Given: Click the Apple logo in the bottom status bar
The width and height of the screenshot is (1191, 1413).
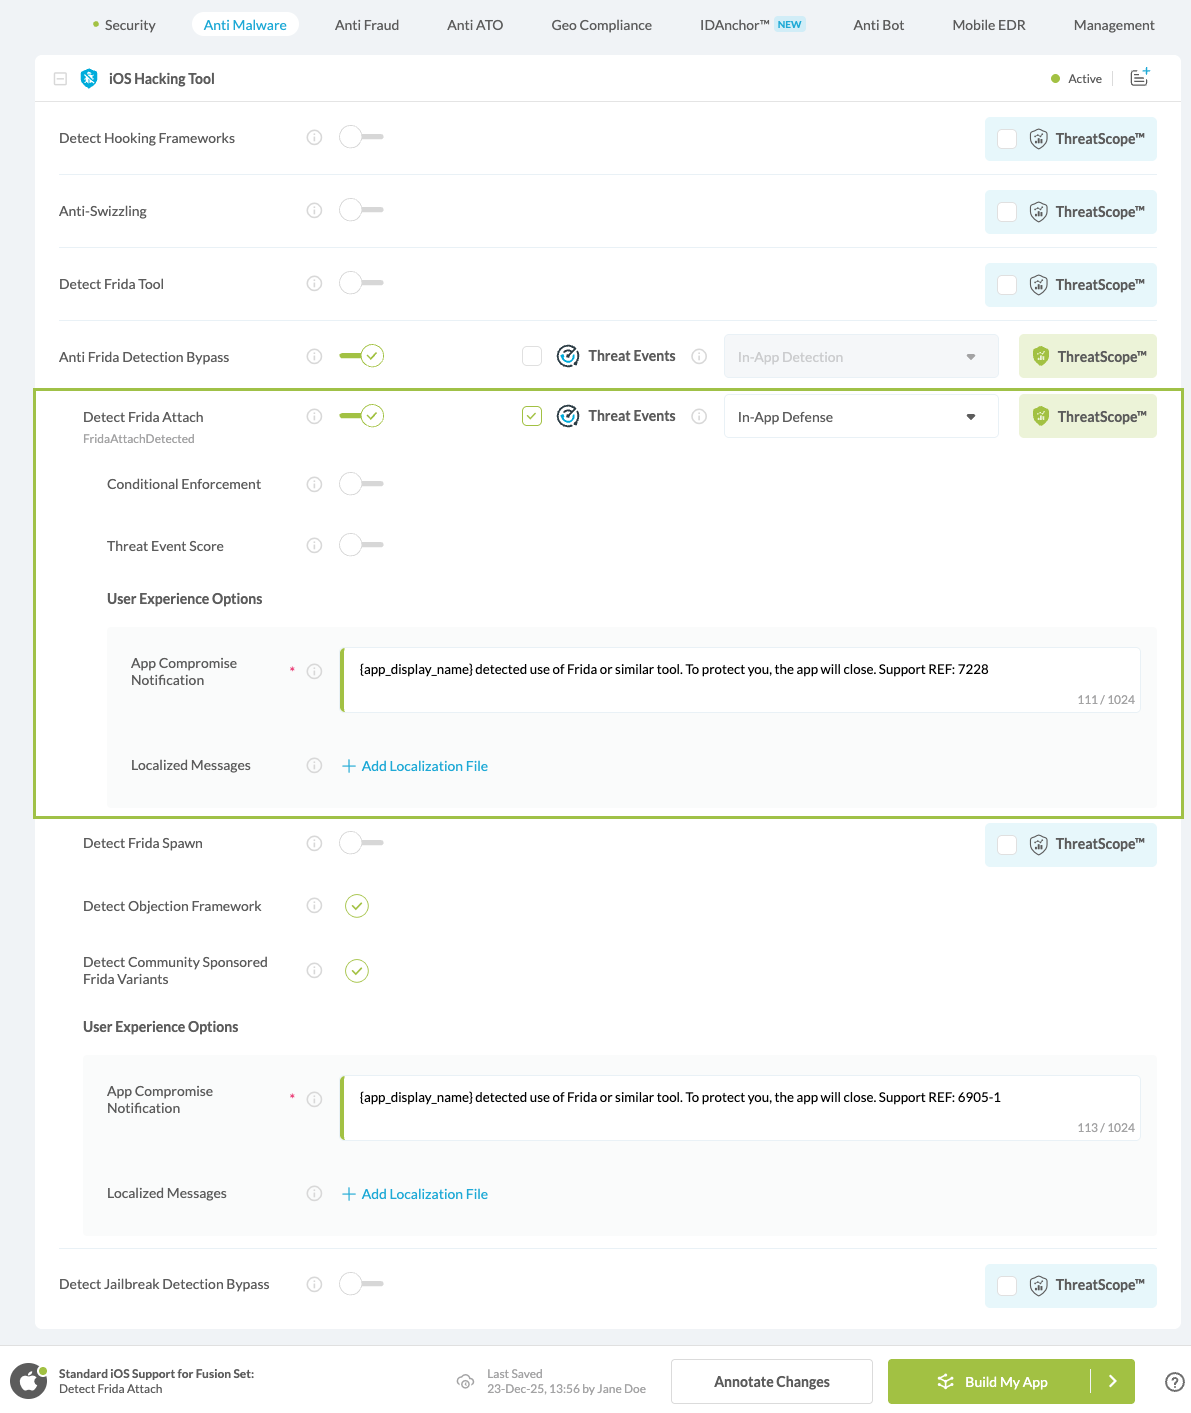Looking at the screenshot, I should [x=28, y=1380].
